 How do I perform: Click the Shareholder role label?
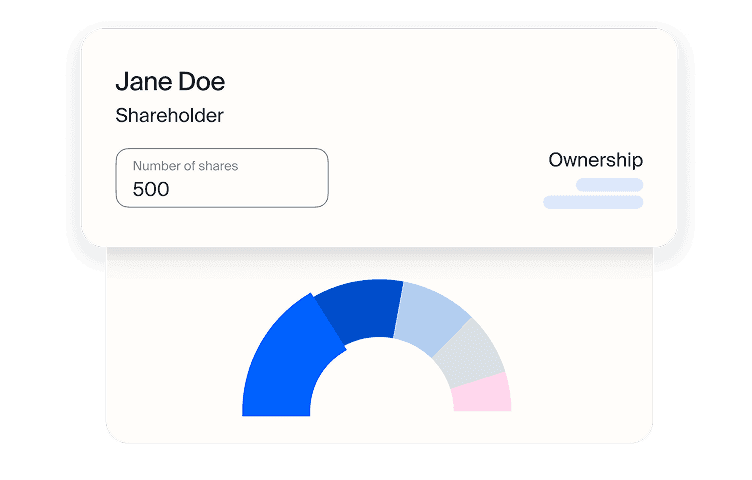tap(169, 116)
